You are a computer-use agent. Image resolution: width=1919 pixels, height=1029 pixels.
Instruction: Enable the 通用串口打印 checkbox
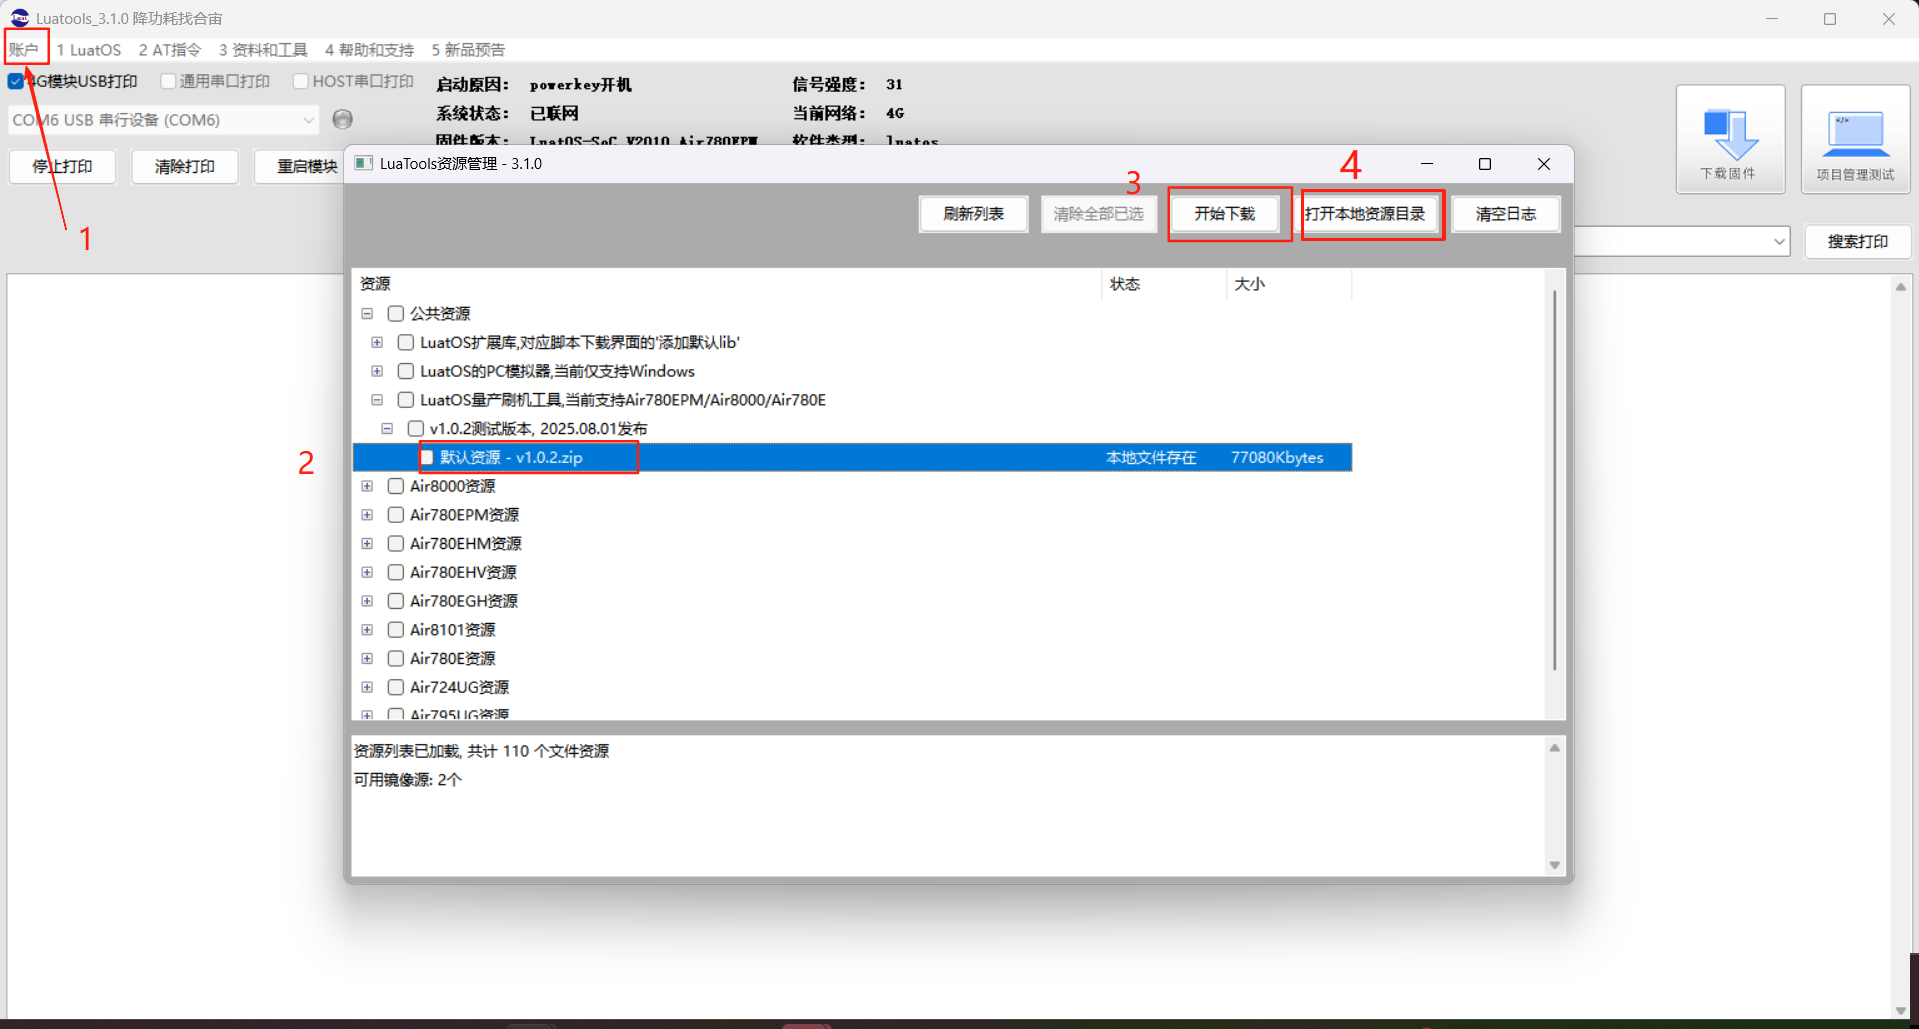tap(168, 81)
